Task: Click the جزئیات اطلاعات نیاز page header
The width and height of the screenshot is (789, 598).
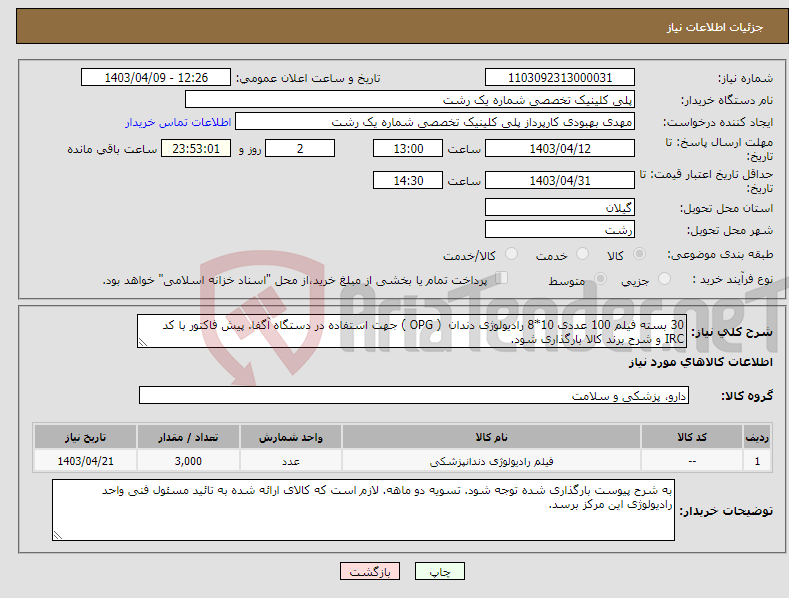Action: pos(715,27)
